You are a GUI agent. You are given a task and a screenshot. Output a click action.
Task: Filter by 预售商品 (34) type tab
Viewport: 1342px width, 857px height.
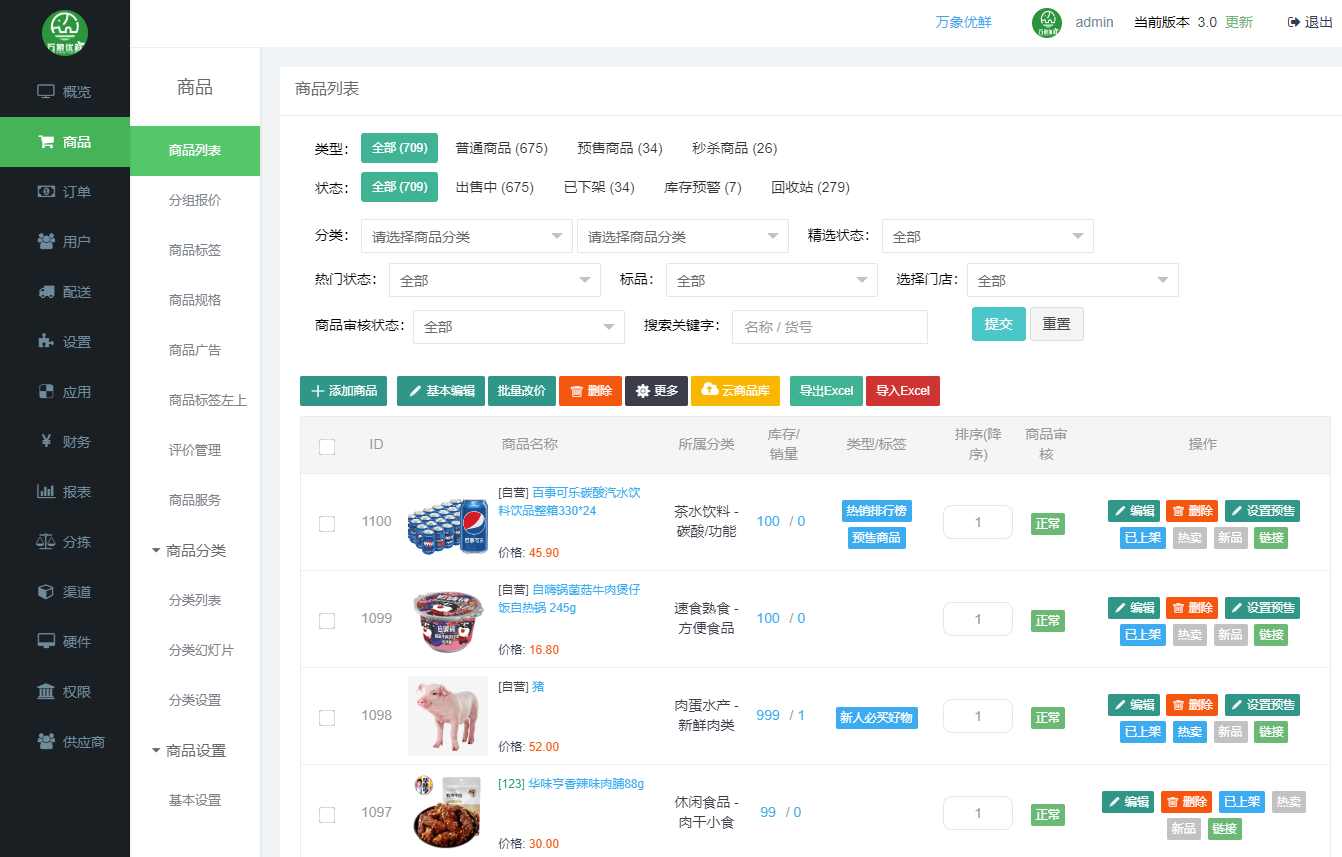[x=619, y=148]
